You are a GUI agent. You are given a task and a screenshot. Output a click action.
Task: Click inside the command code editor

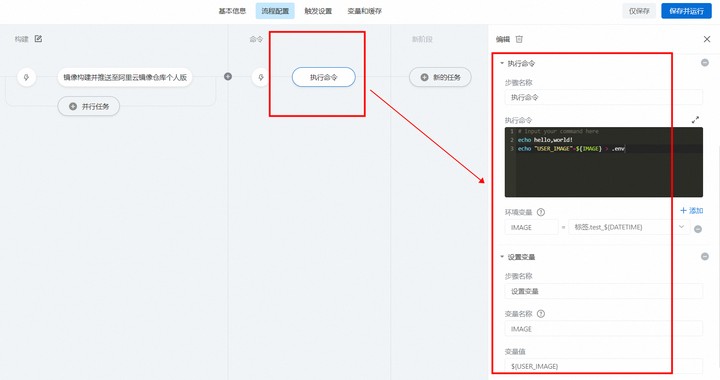[x=603, y=162]
